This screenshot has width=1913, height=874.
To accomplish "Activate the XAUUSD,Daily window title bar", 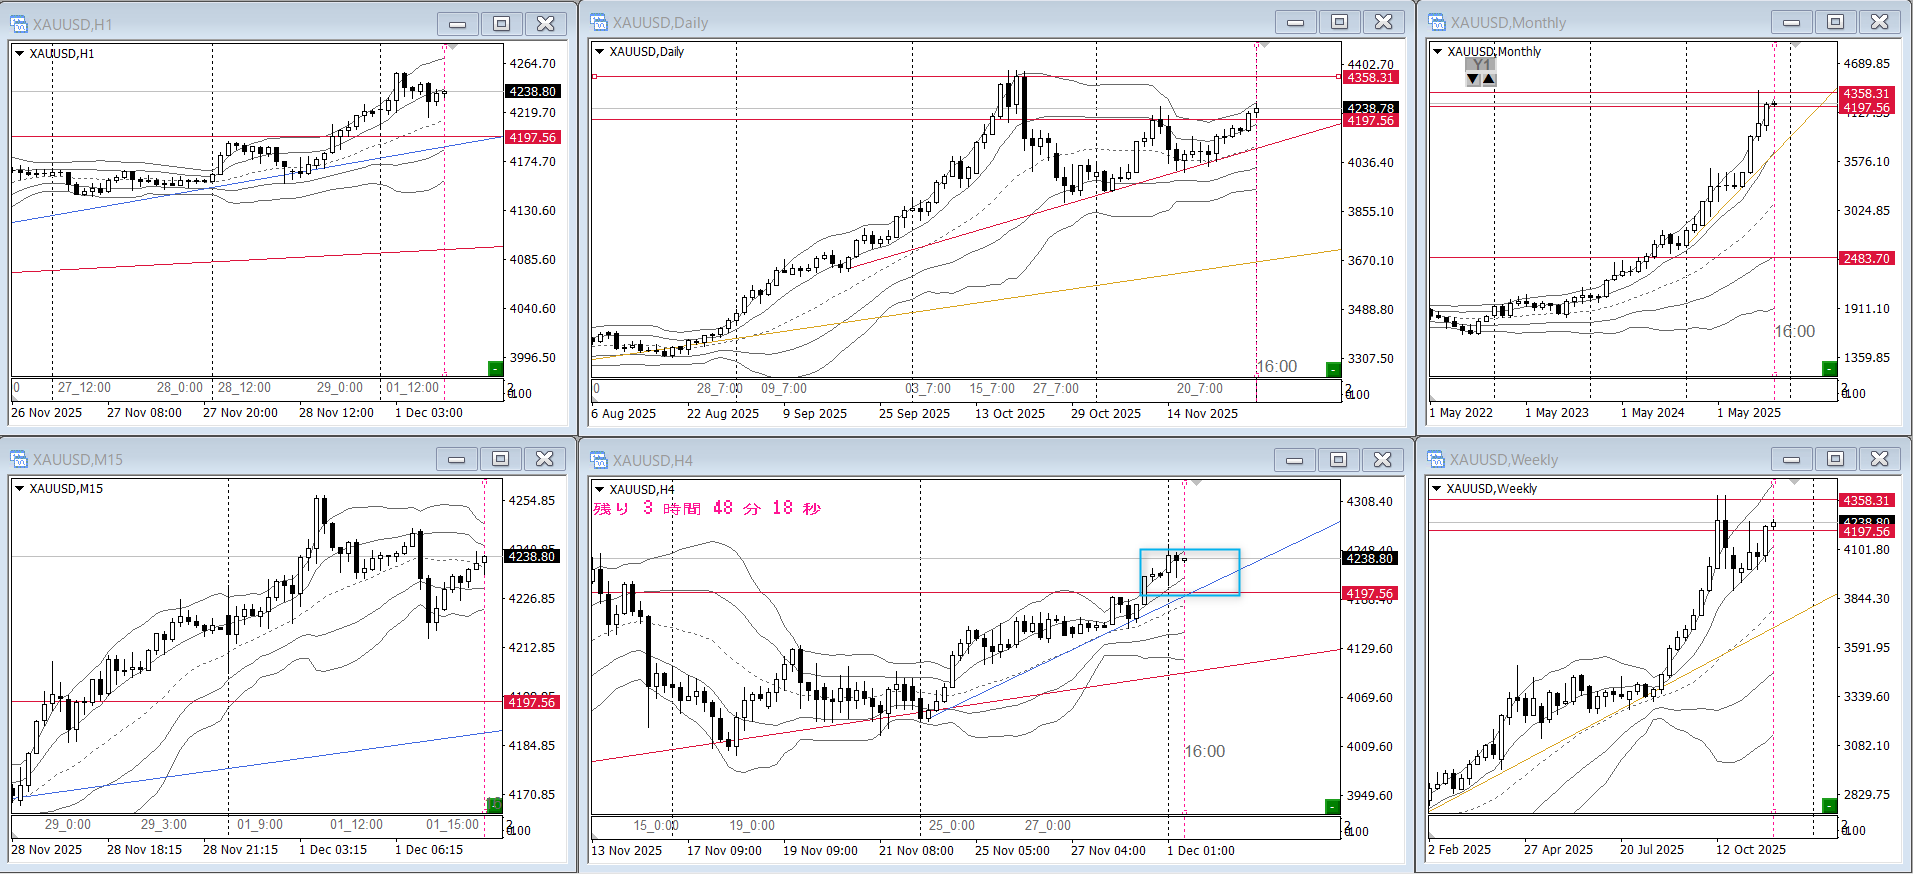I will click(900, 23).
